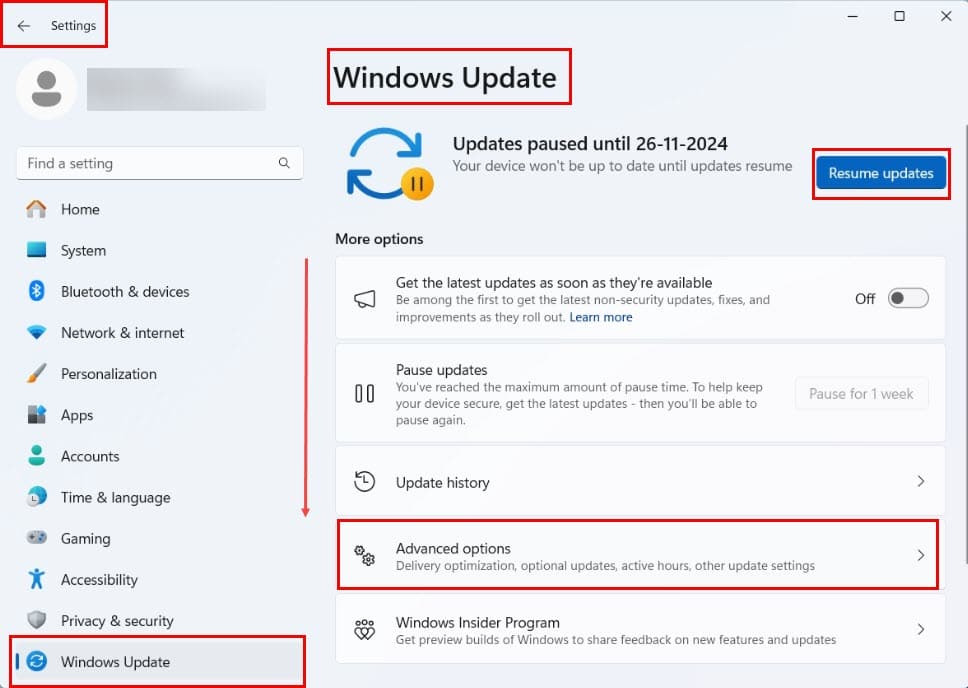Open Gaming settings
The height and width of the screenshot is (688, 968).
[159, 538]
